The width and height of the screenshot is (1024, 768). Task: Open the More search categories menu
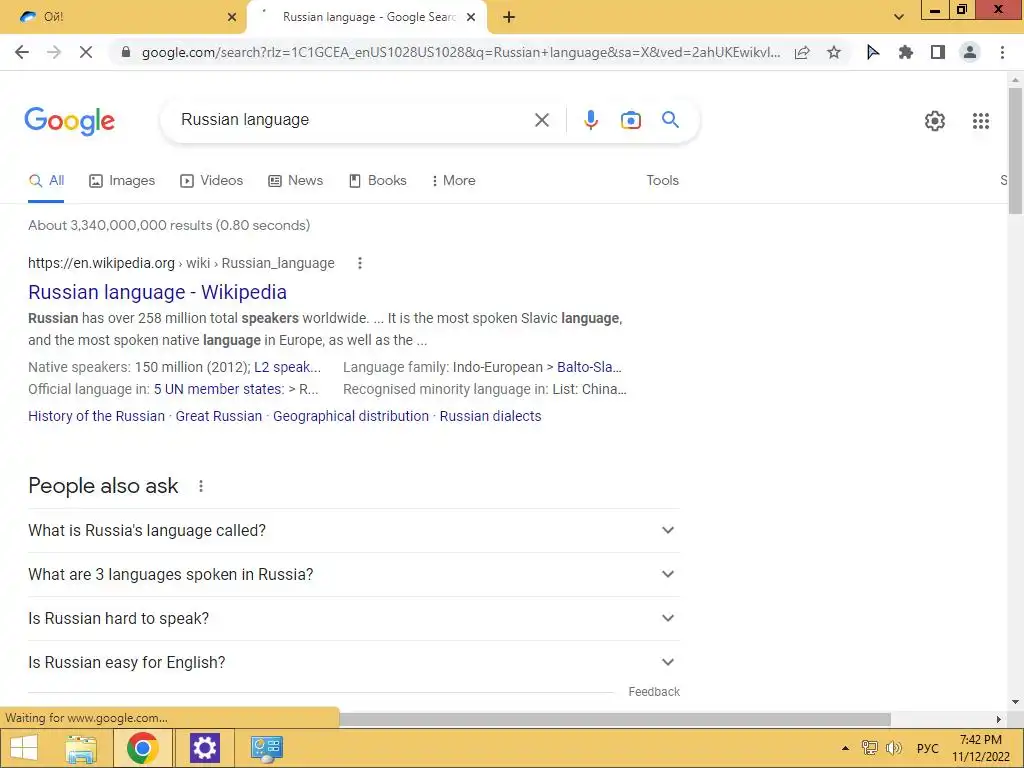[453, 180]
